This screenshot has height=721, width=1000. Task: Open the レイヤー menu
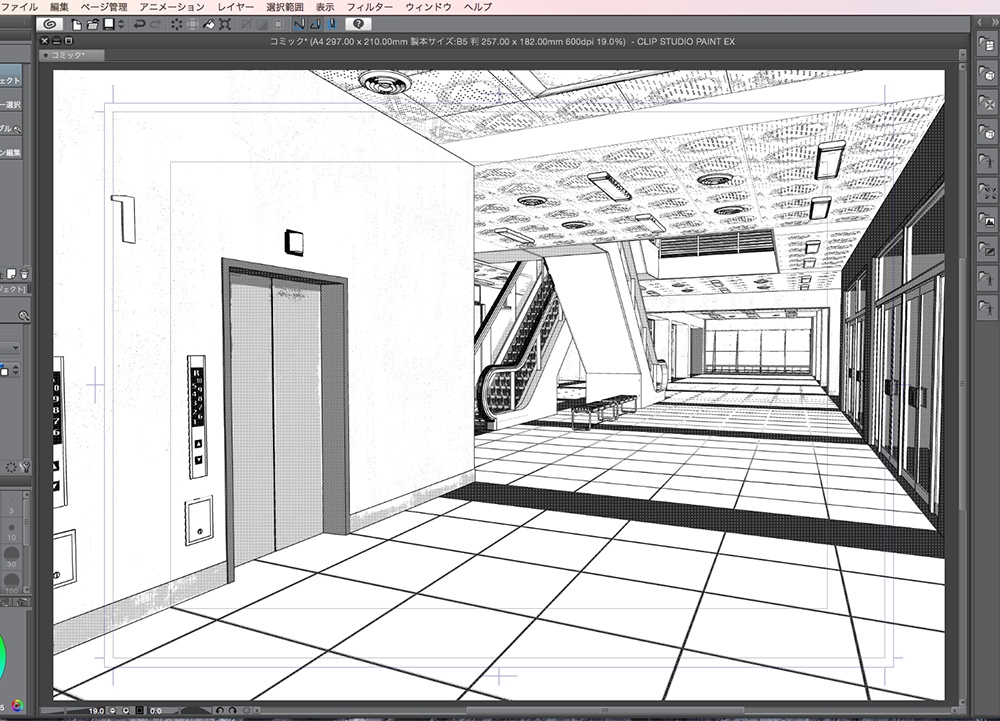pos(235,7)
